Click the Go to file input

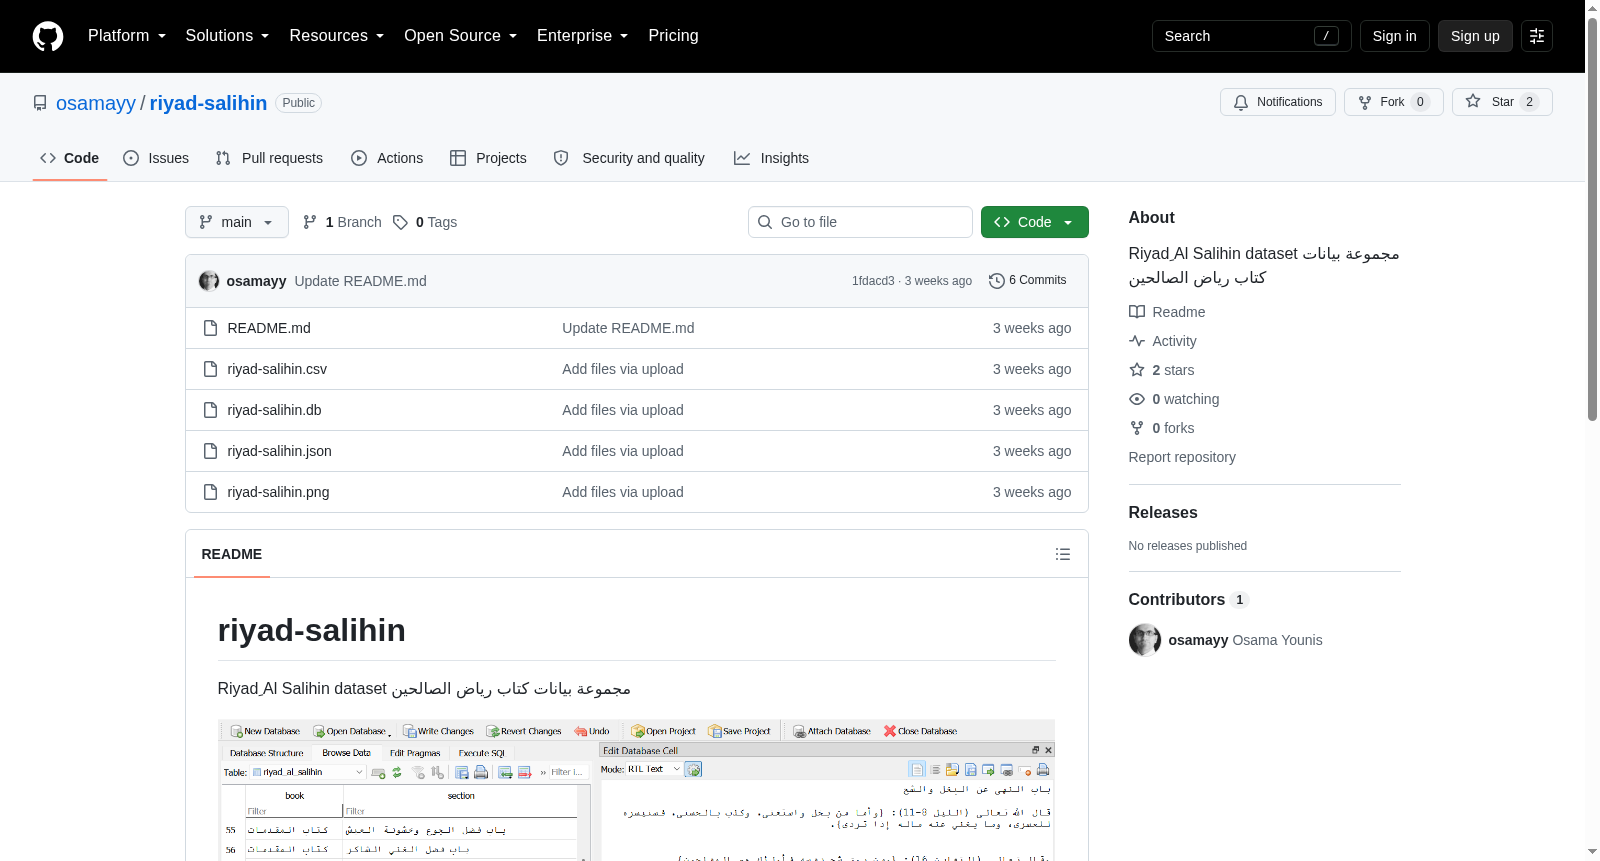[860, 222]
